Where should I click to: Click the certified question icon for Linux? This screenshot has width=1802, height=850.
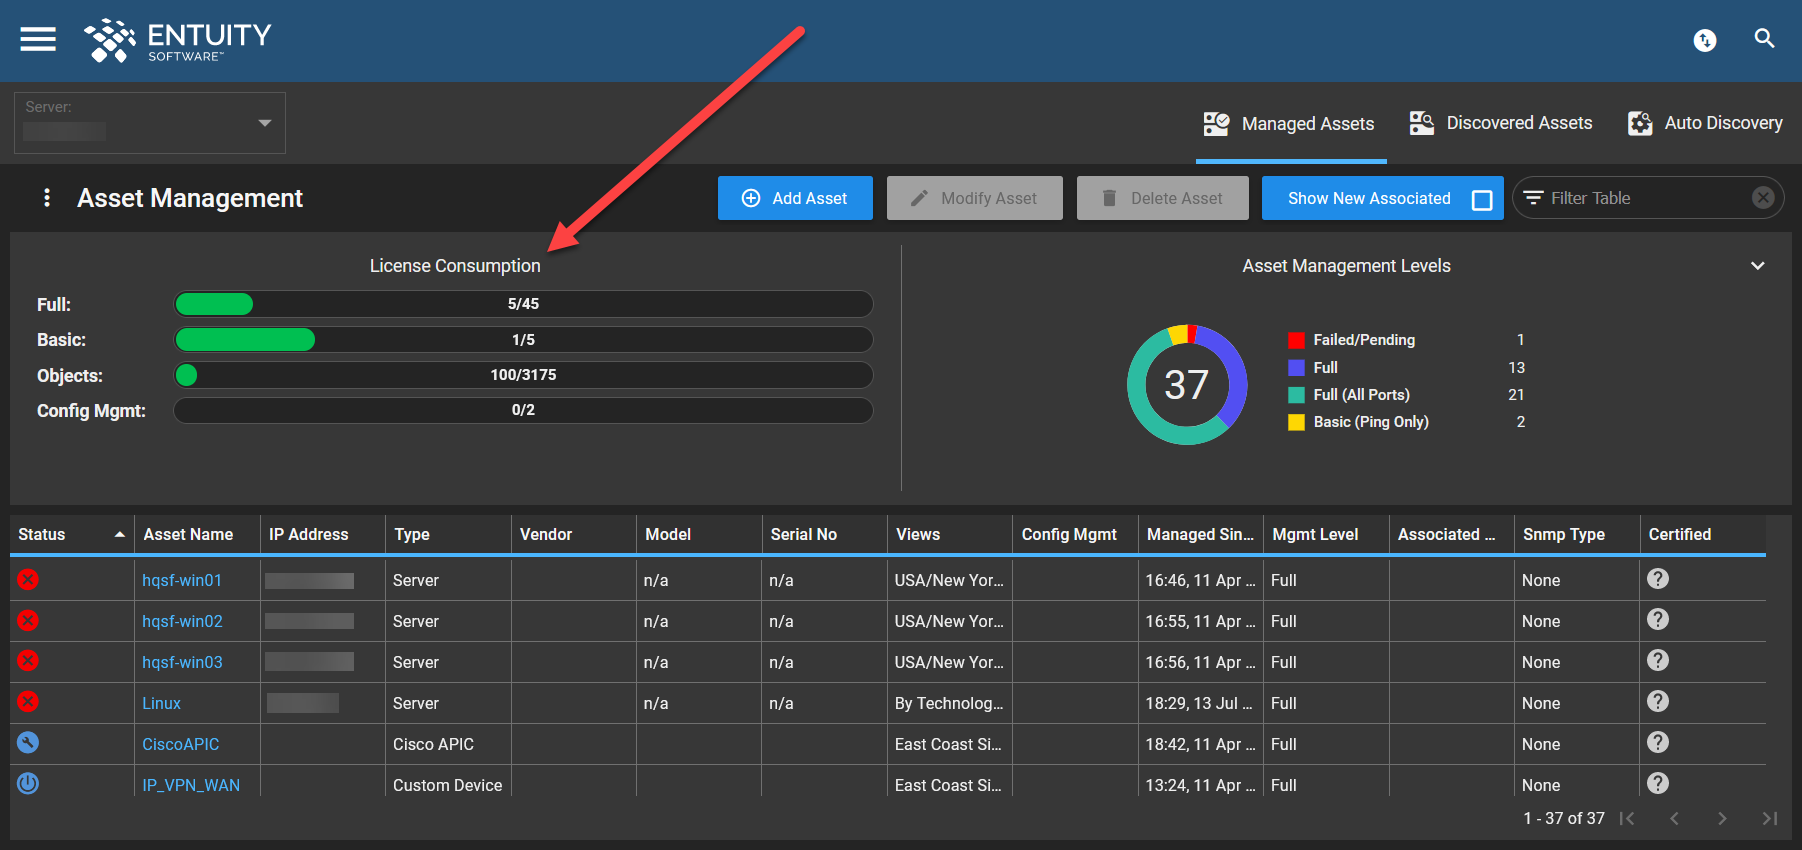tap(1658, 702)
